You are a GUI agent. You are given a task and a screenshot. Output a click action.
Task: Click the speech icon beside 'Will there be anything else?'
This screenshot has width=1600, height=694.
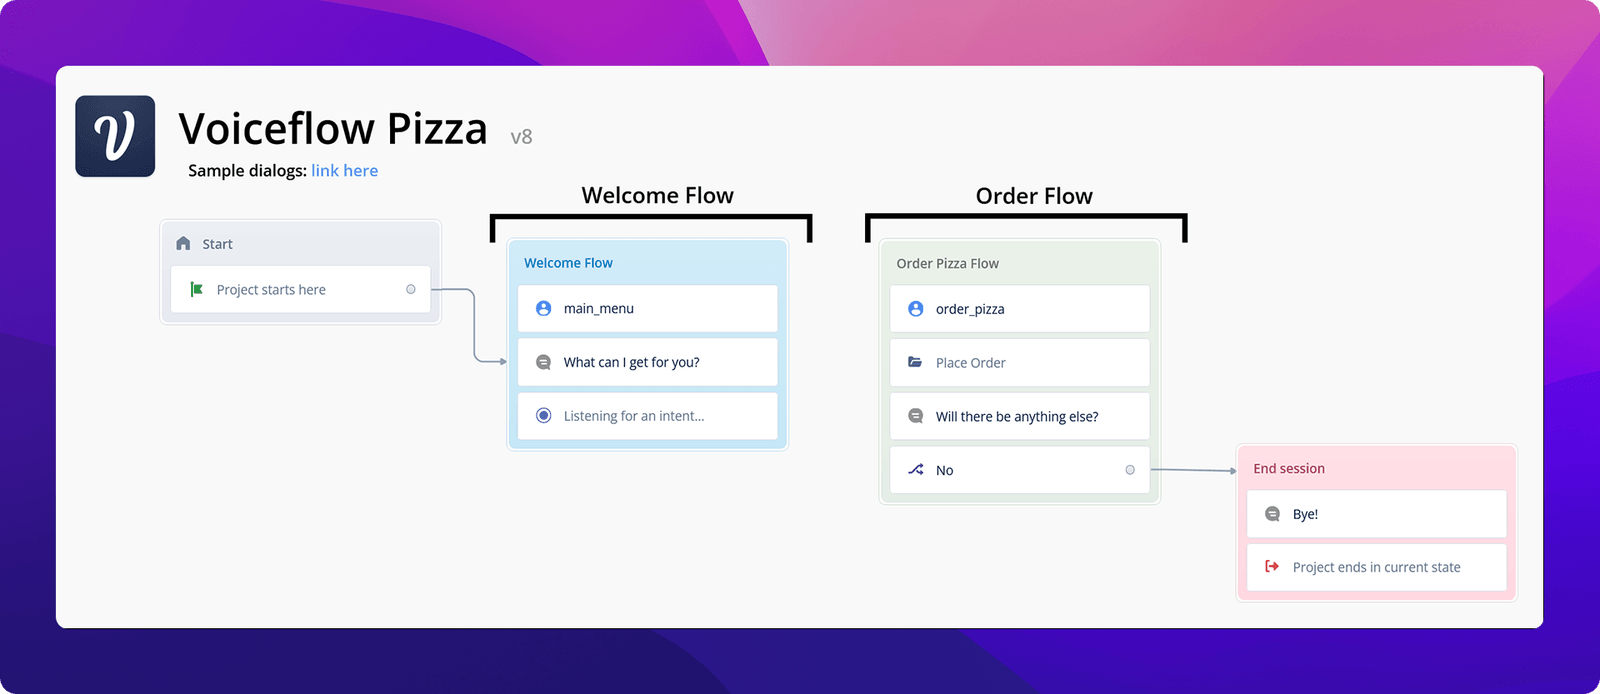coord(916,416)
